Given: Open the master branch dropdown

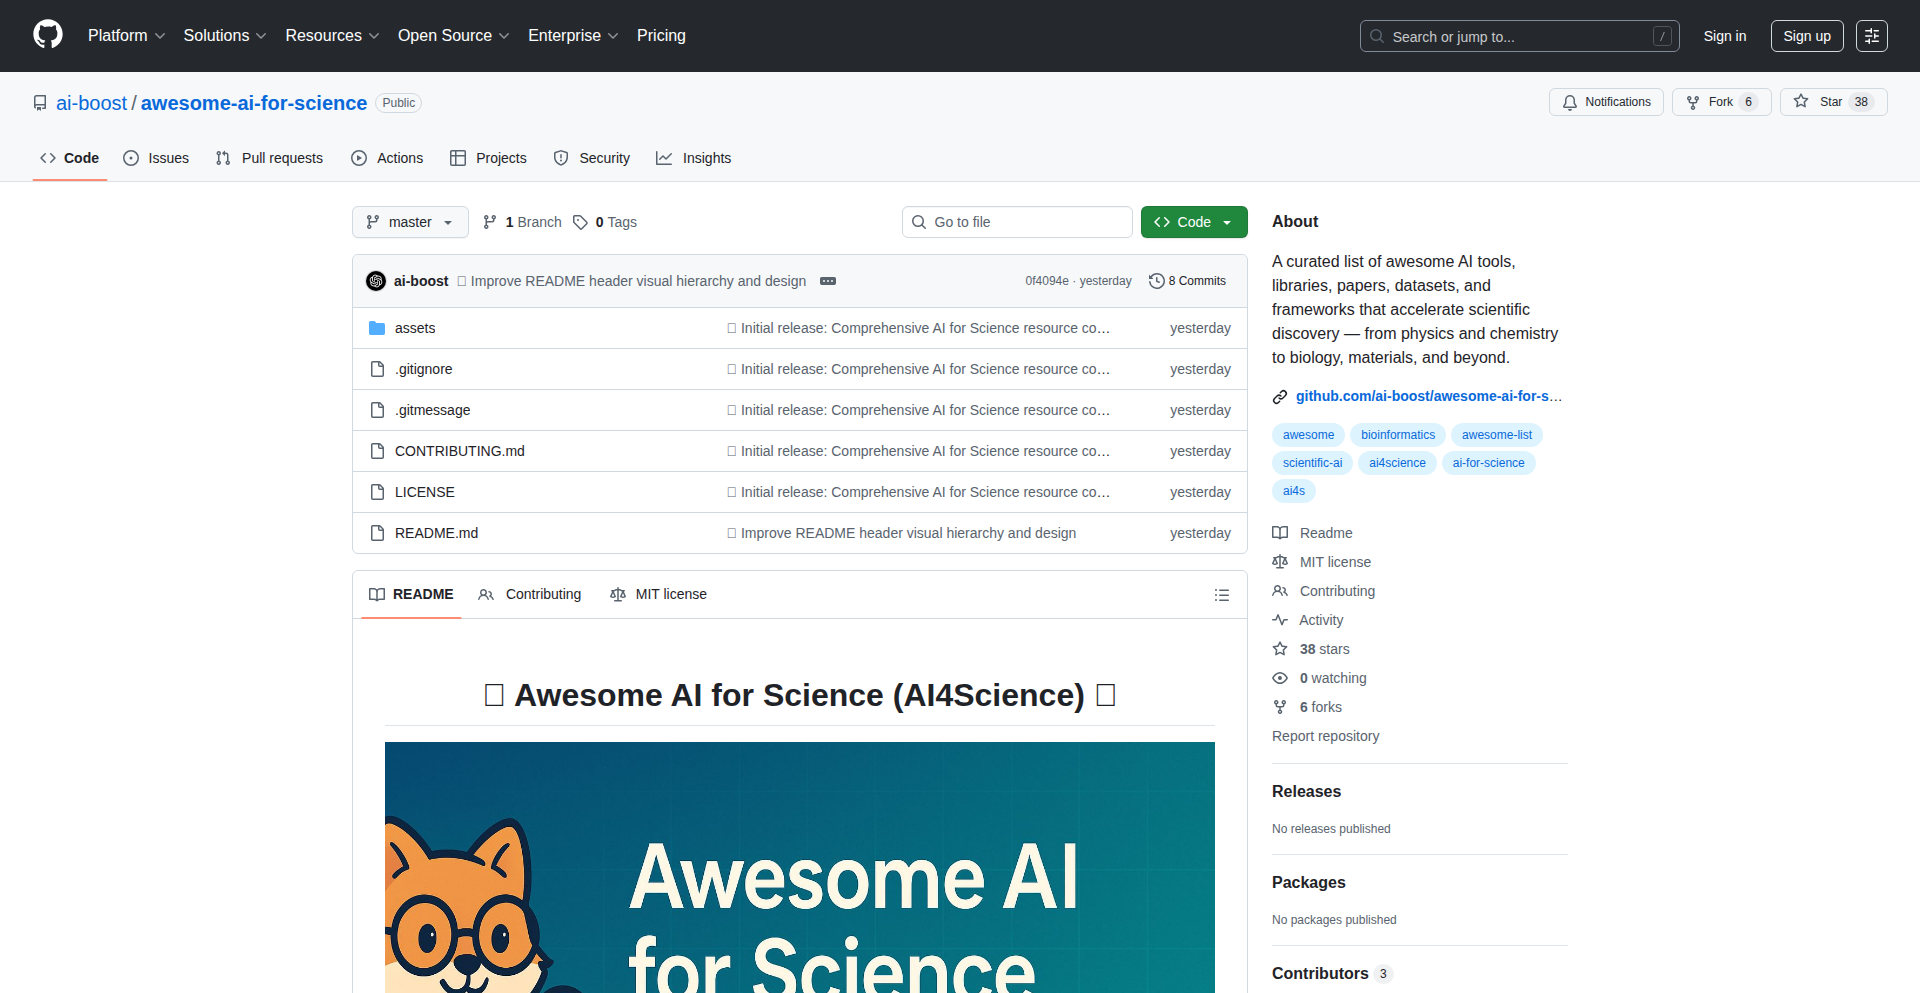Looking at the screenshot, I should coord(410,222).
